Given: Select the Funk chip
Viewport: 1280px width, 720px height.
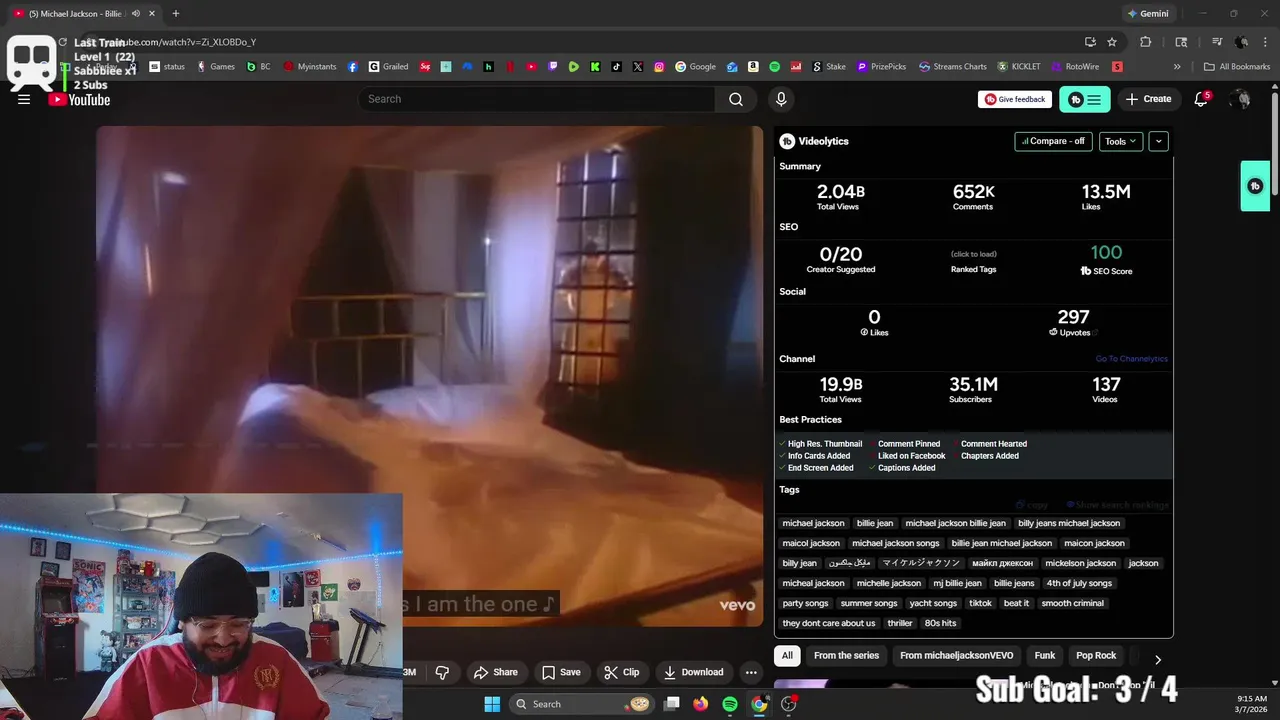Looking at the screenshot, I should tap(1045, 656).
